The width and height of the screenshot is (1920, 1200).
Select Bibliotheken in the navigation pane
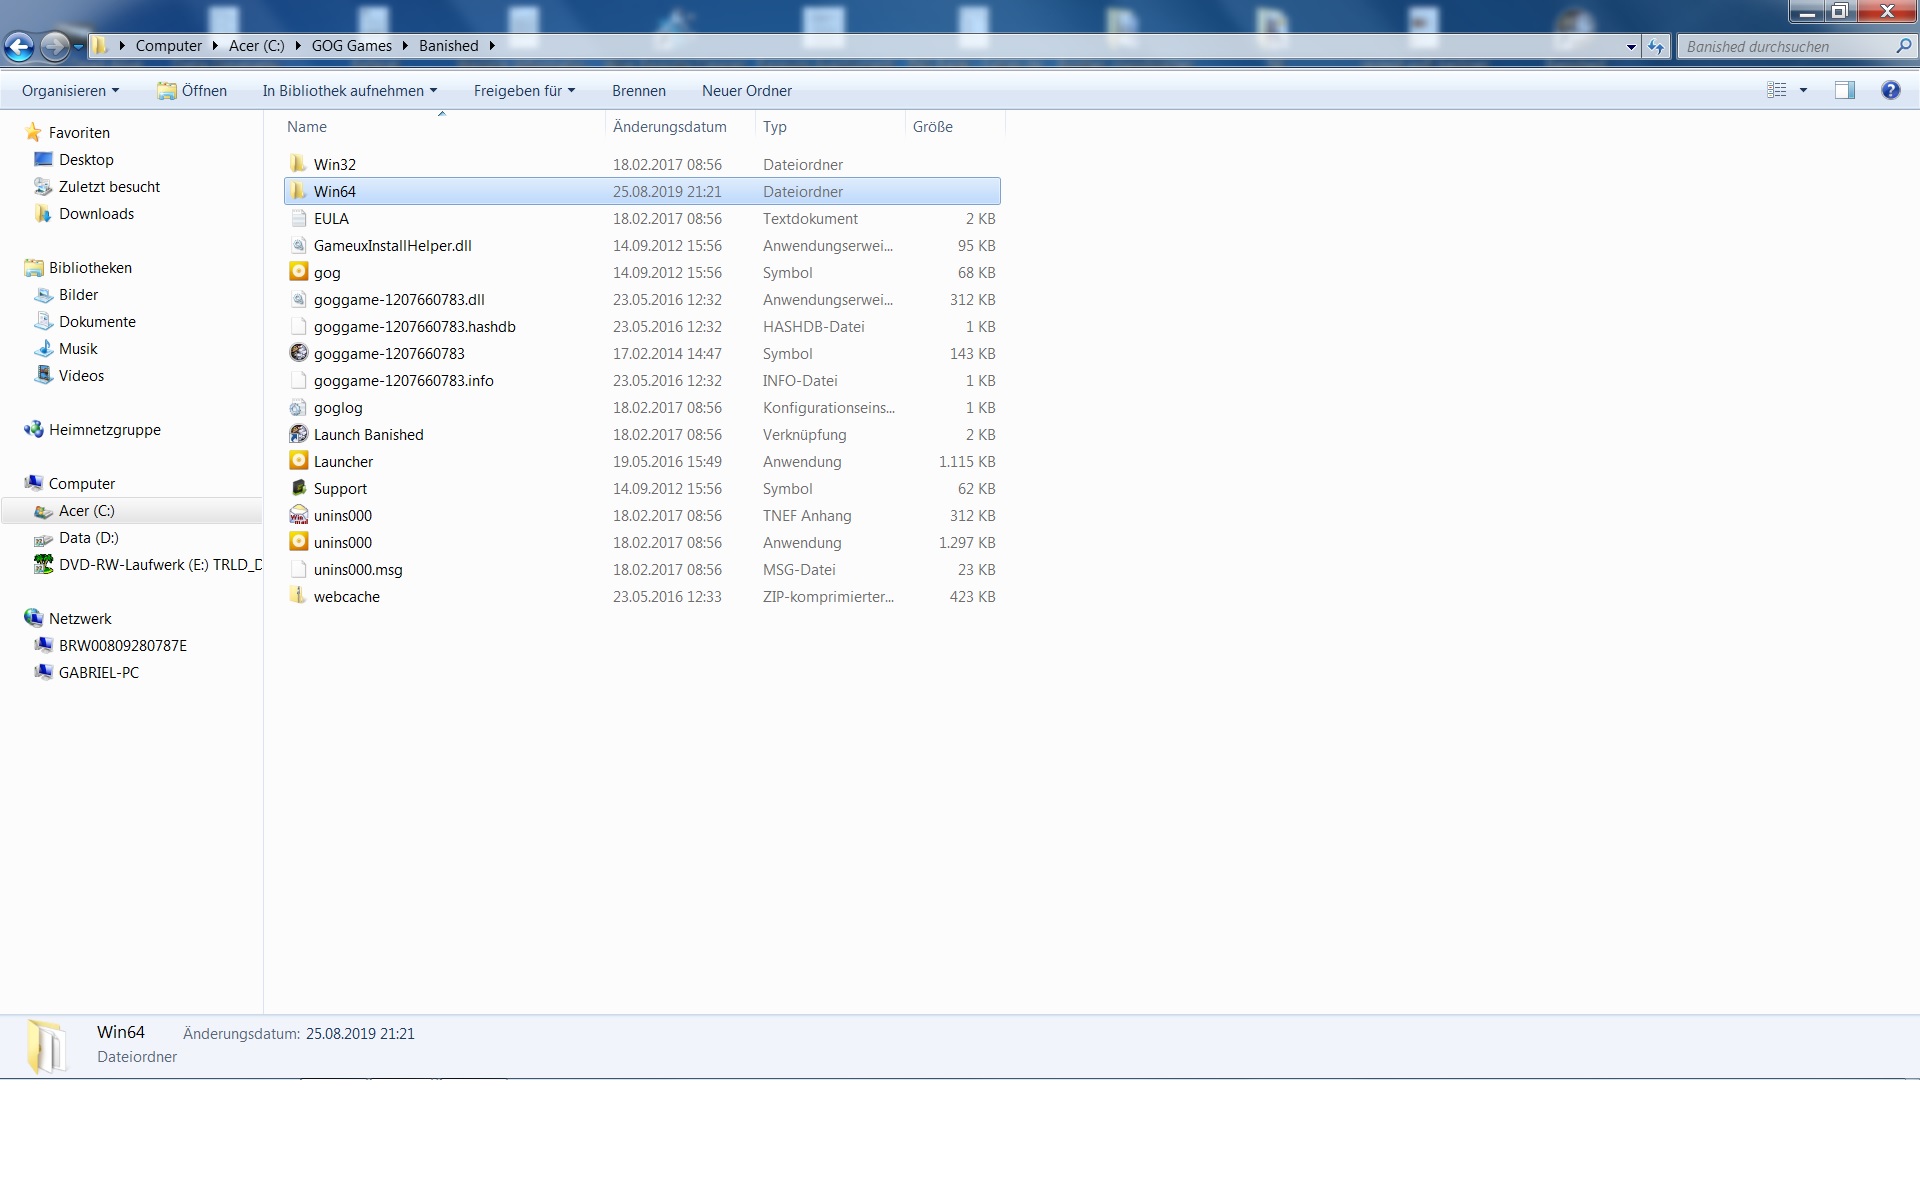[x=90, y=268]
